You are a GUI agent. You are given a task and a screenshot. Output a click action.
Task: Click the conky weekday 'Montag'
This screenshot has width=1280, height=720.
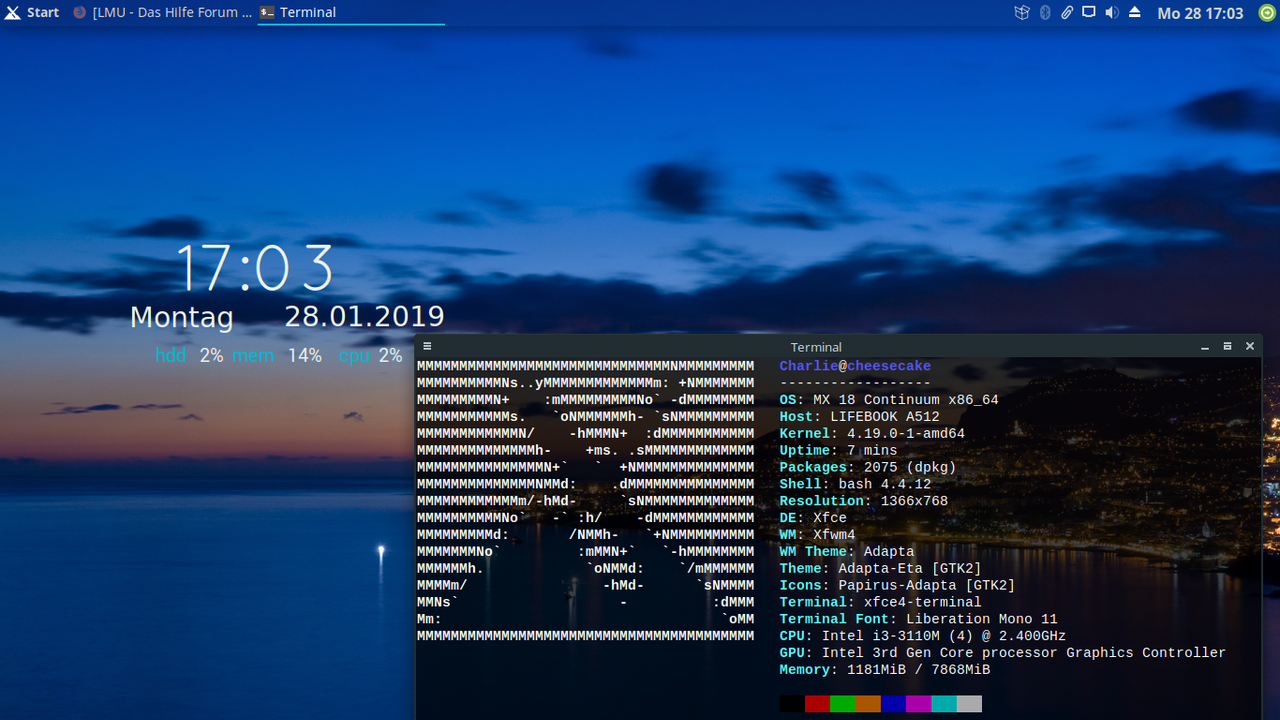182,318
